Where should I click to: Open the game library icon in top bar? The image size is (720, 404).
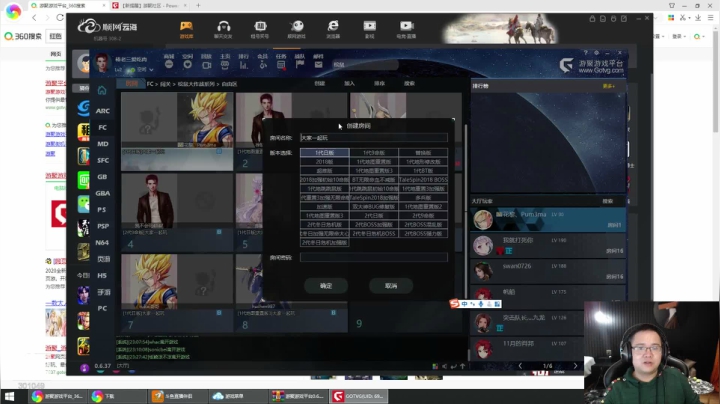(x=186, y=29)
